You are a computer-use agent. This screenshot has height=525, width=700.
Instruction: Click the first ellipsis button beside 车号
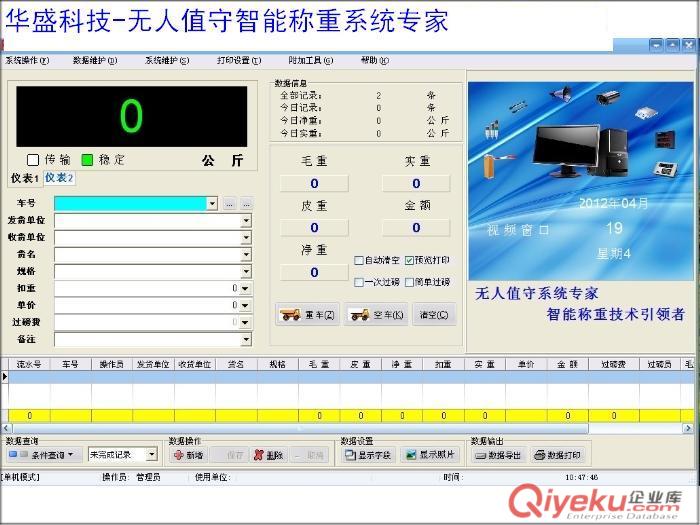point(229,204)
